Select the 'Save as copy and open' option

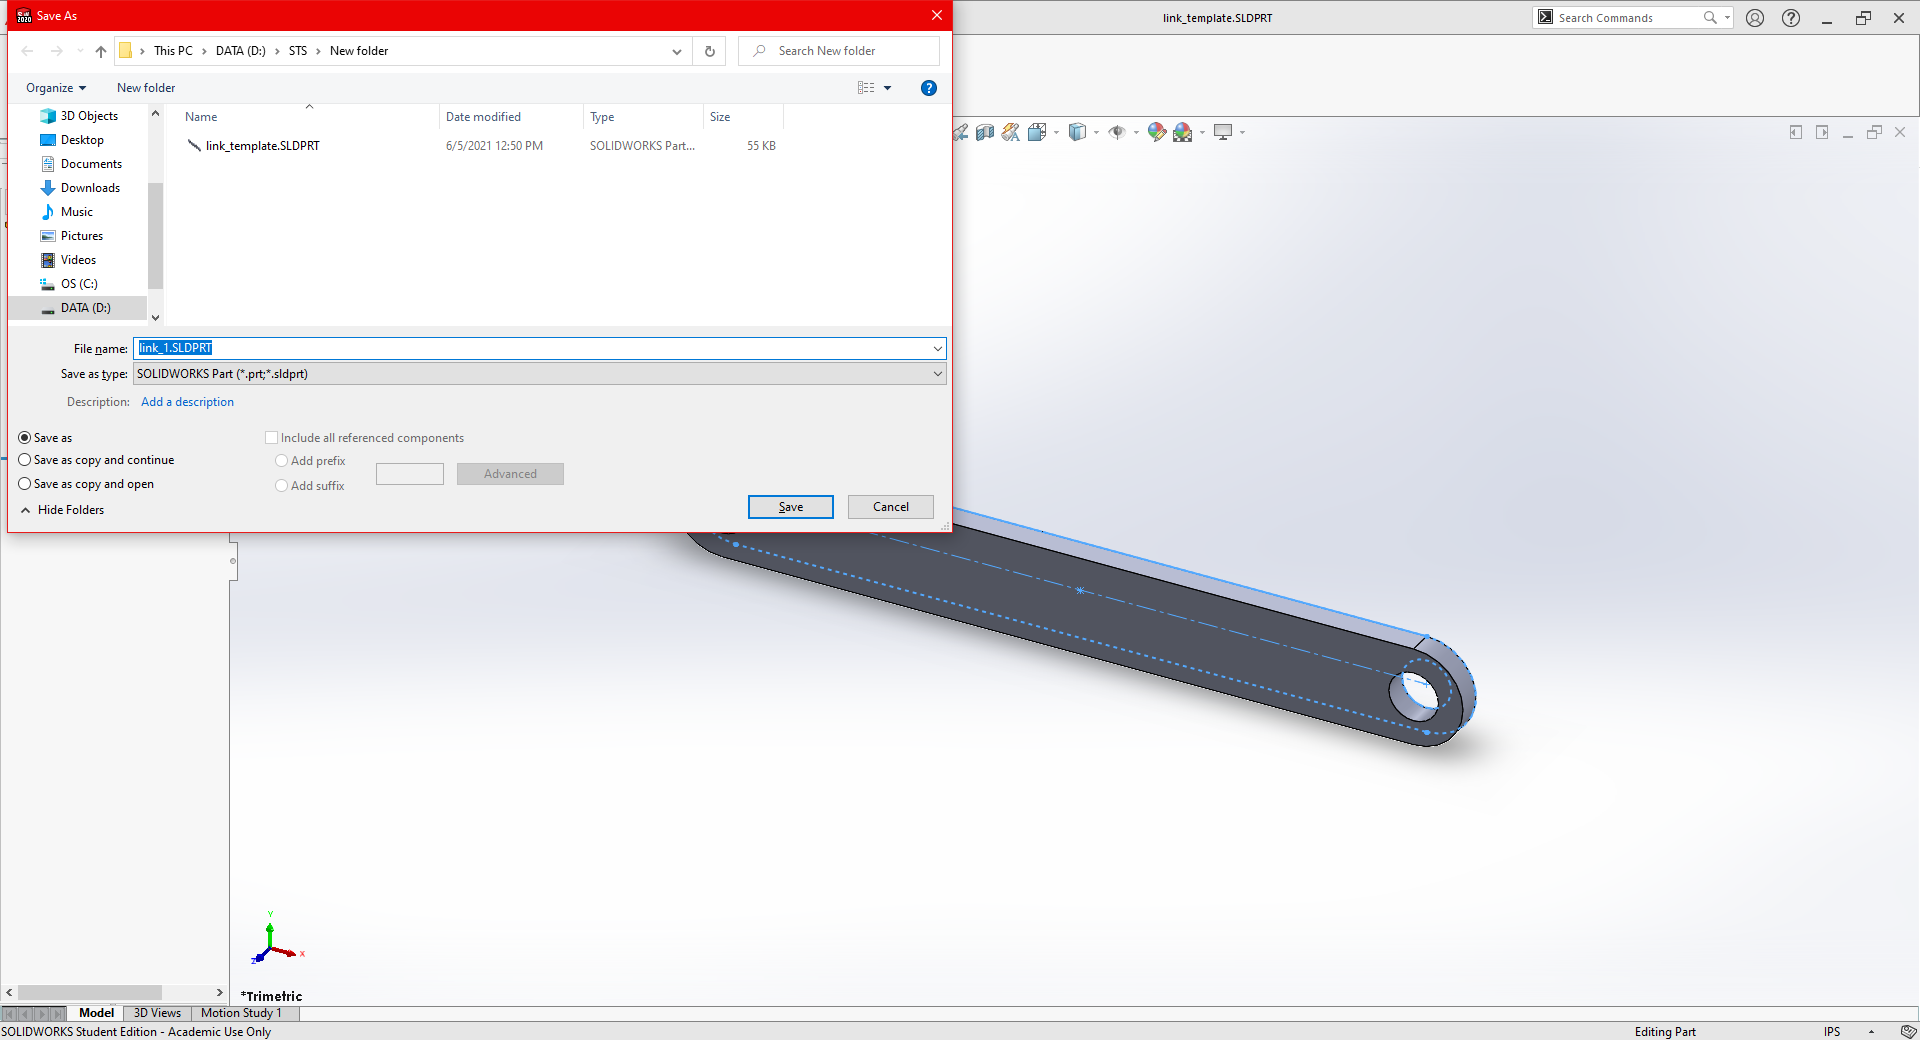[x=25, y=484]
